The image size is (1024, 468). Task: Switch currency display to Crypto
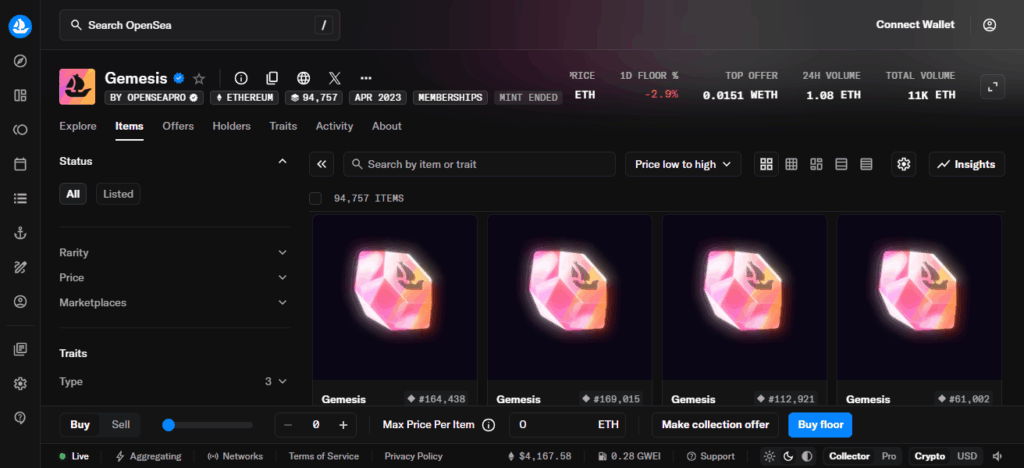pyautogui.click(x=930, y=456)
